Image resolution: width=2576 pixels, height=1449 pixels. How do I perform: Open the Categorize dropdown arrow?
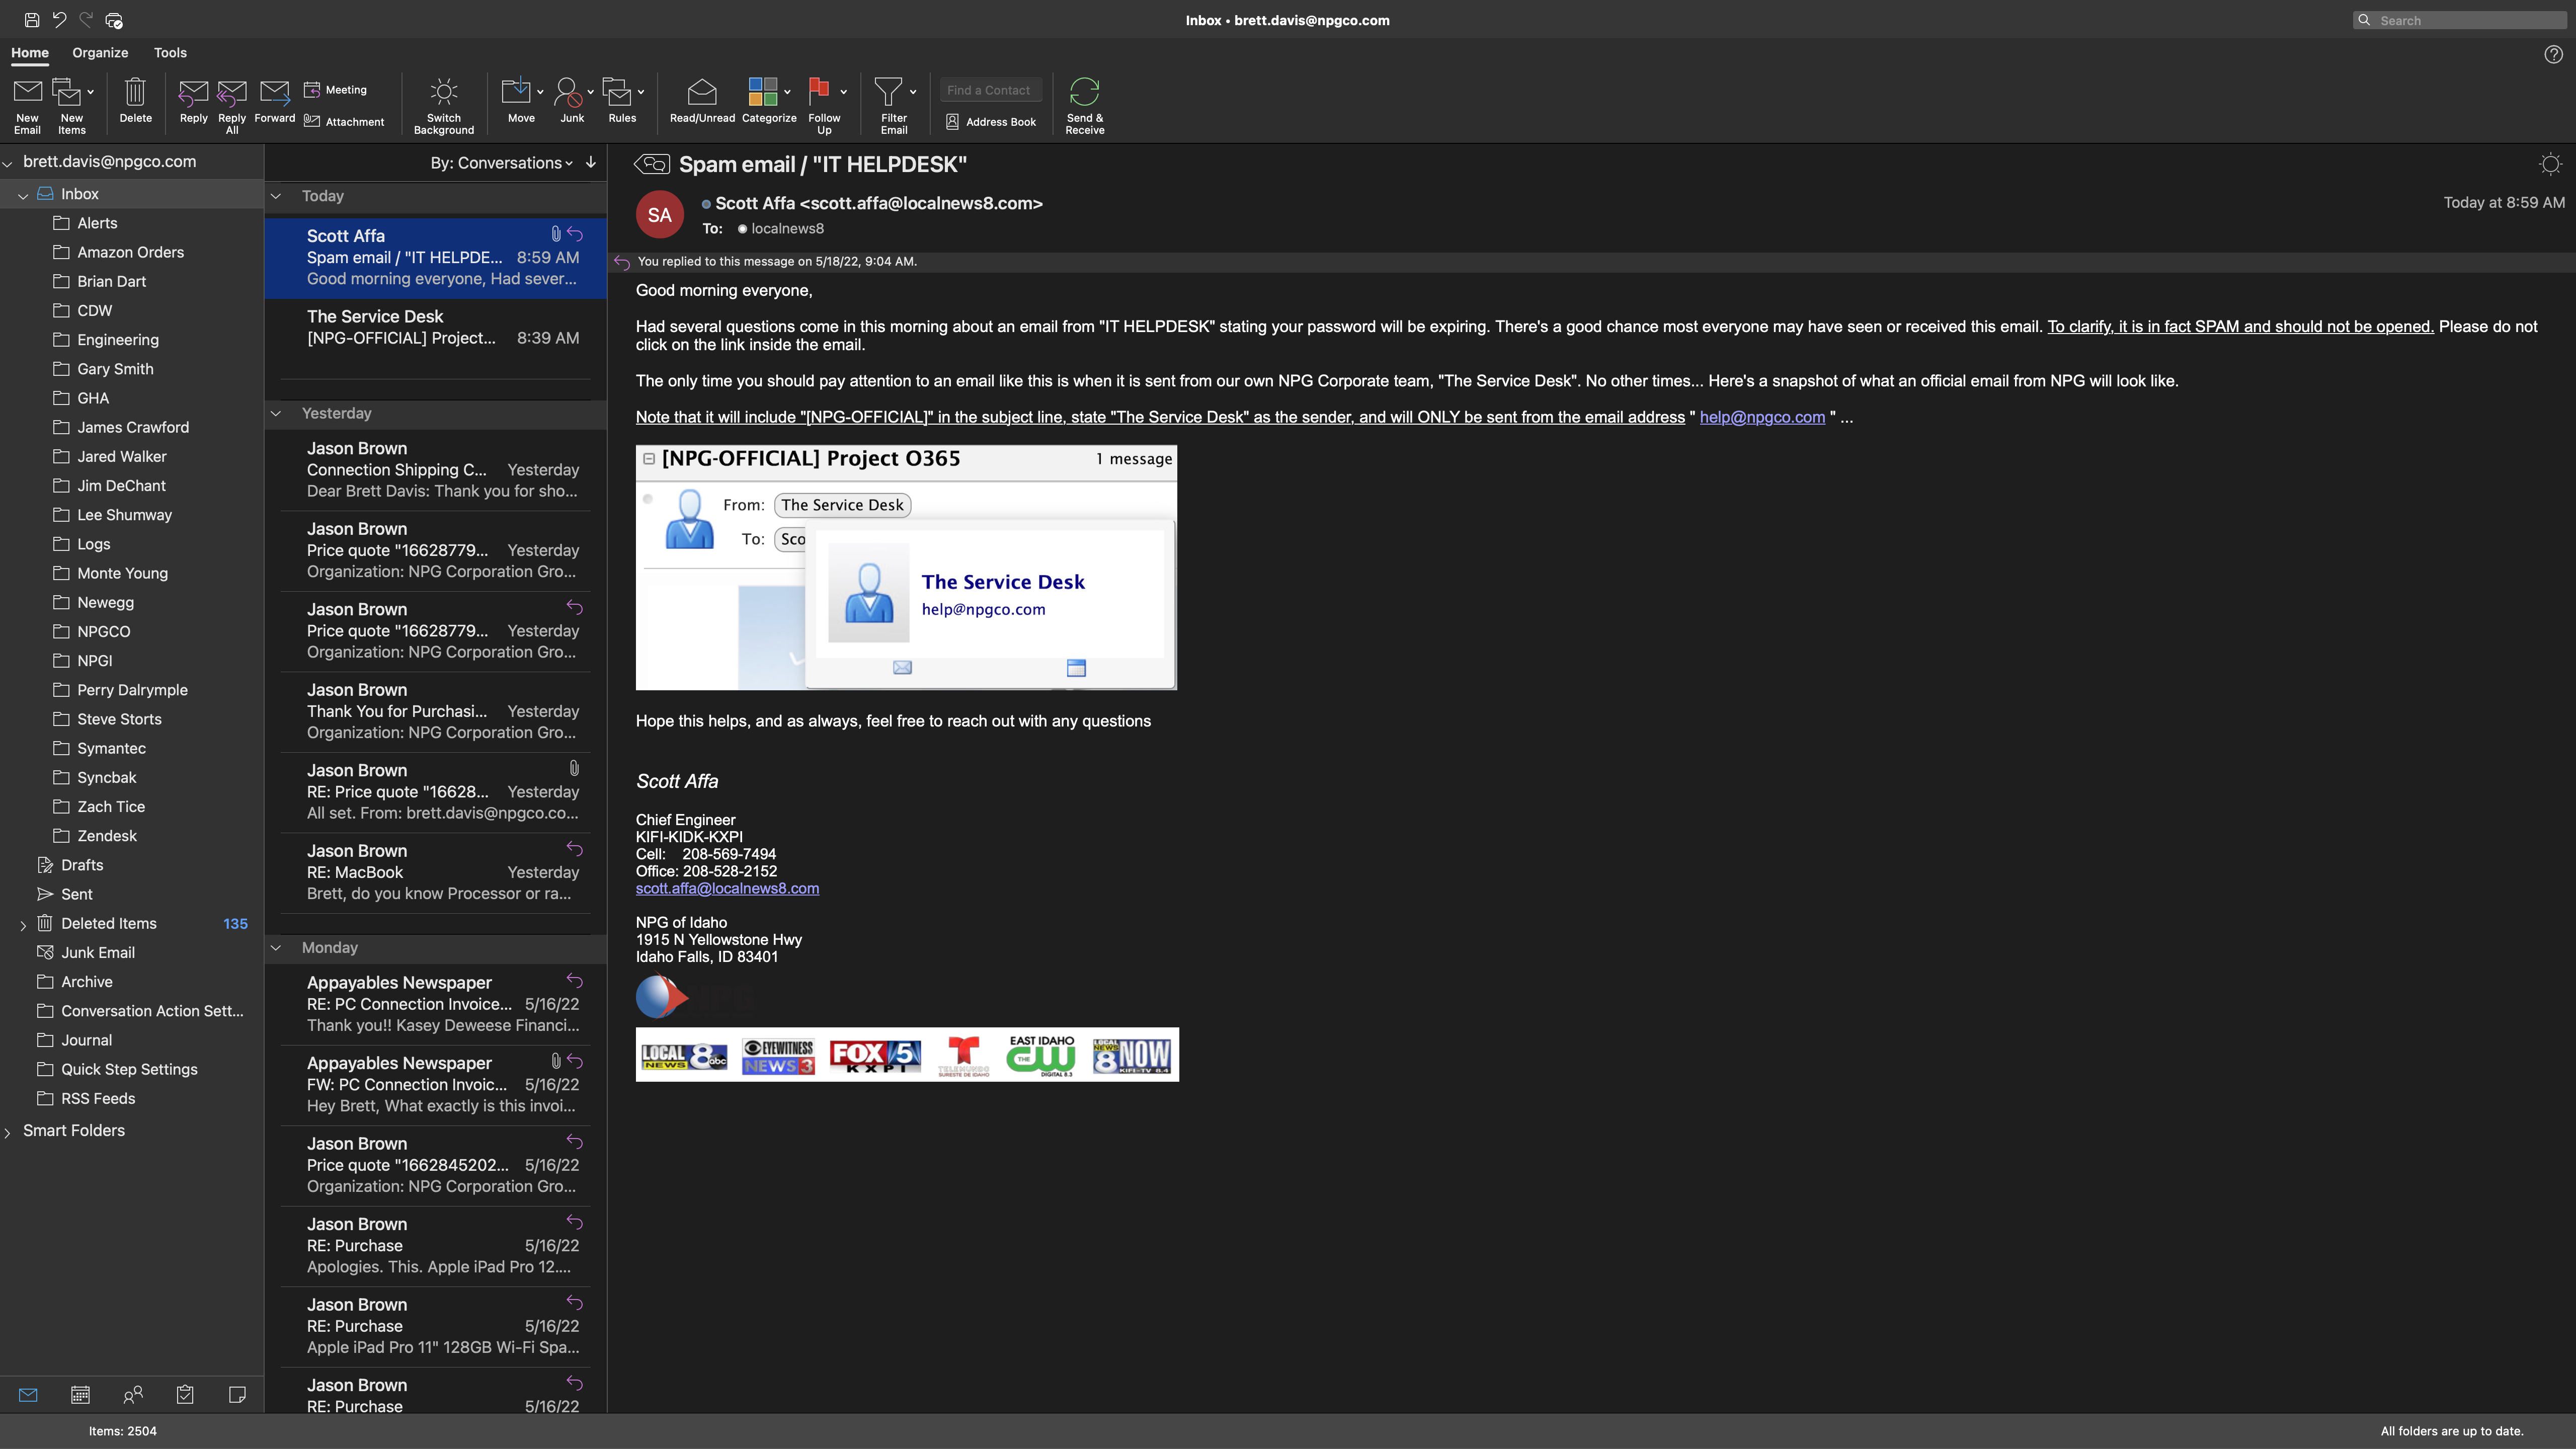pyautogui.click(x=787, y=92)
